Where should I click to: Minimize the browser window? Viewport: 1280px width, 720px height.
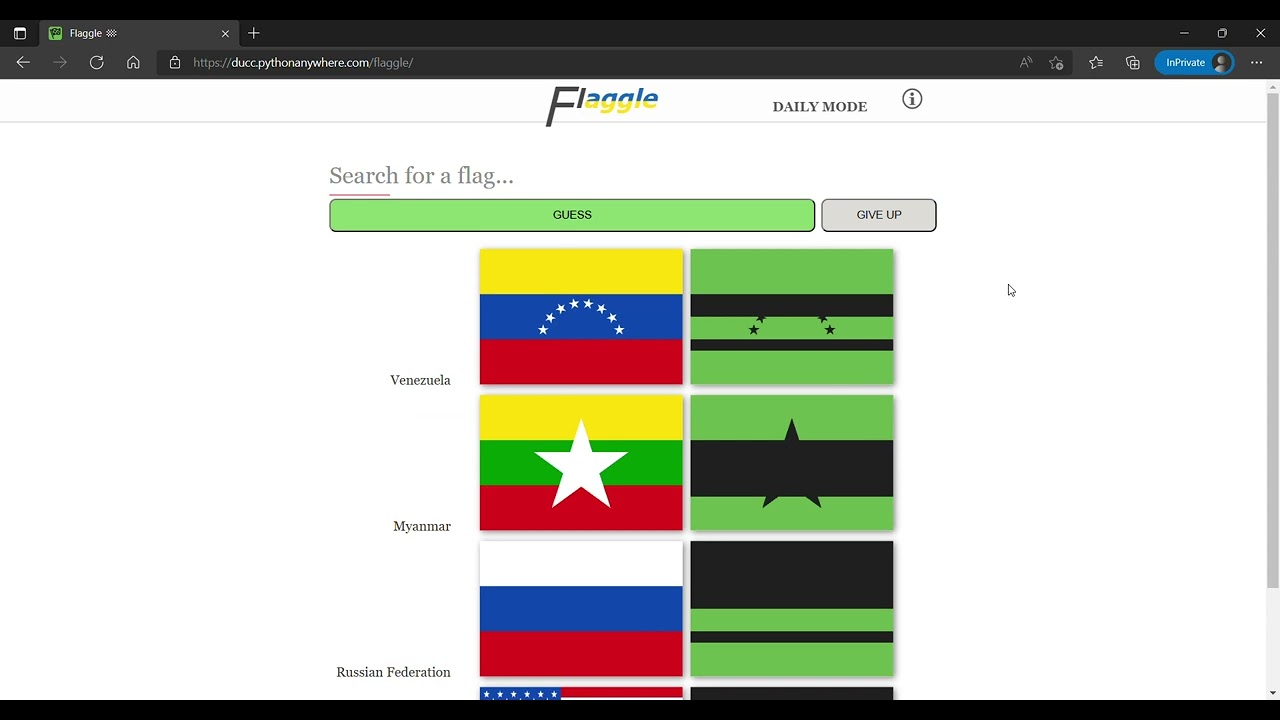click(x=1184, y=33)
